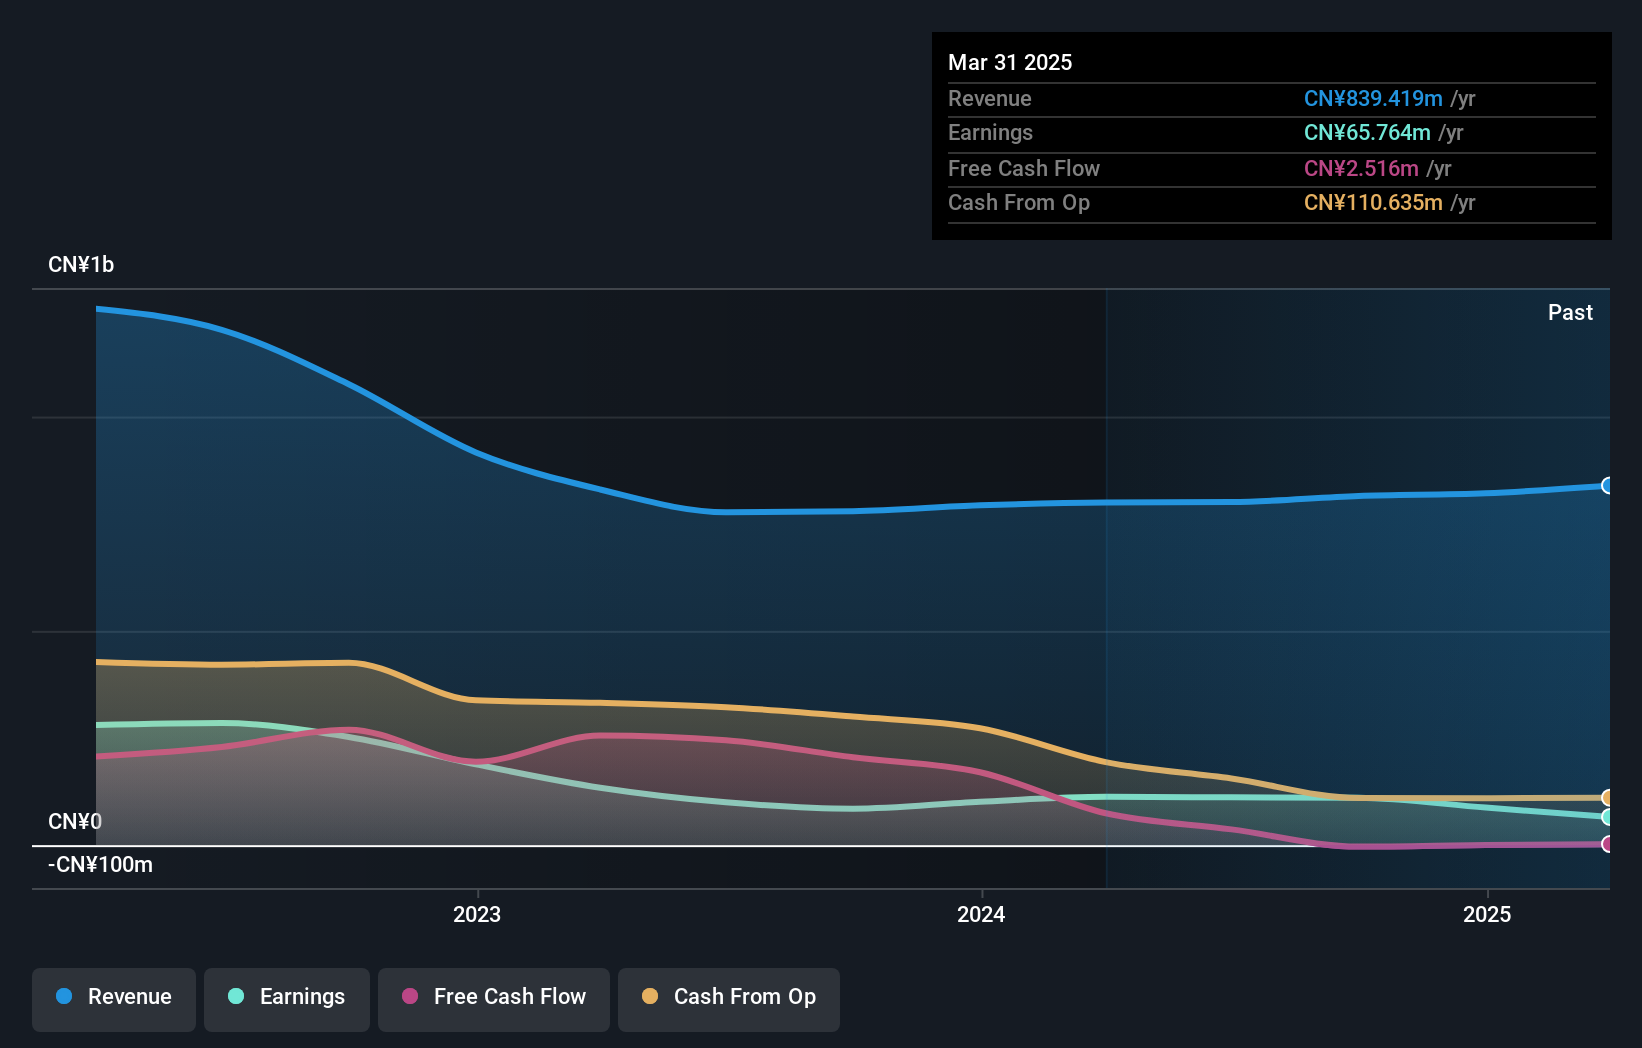Click the 2025 axis label
Screen dimensions: 1642x1048
click(1487, 915)
